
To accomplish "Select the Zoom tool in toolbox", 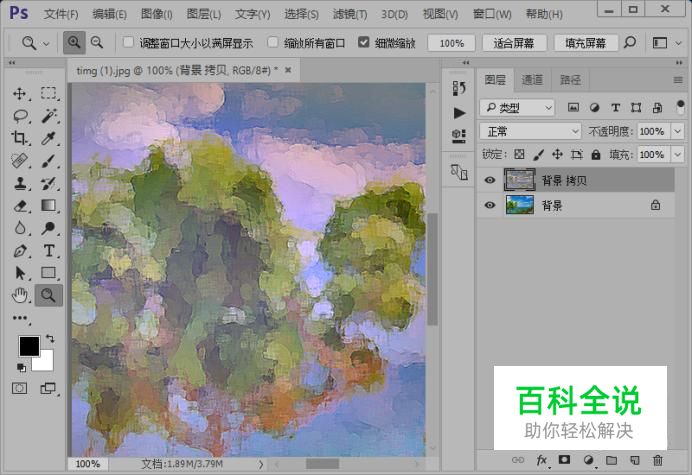I will (49, 295).
